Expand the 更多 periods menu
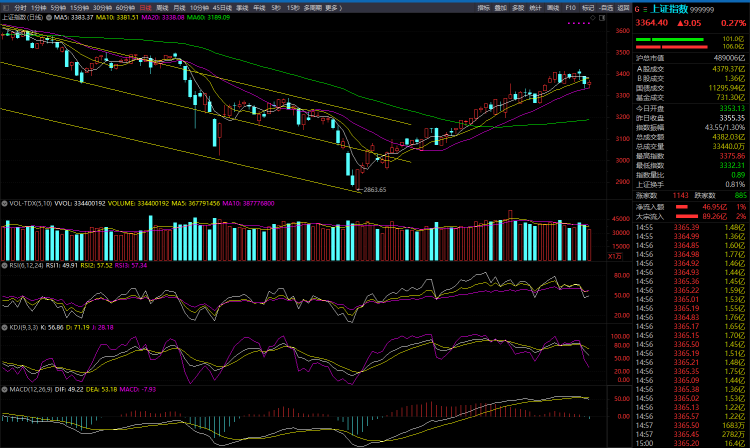 (x=333, y=7)
